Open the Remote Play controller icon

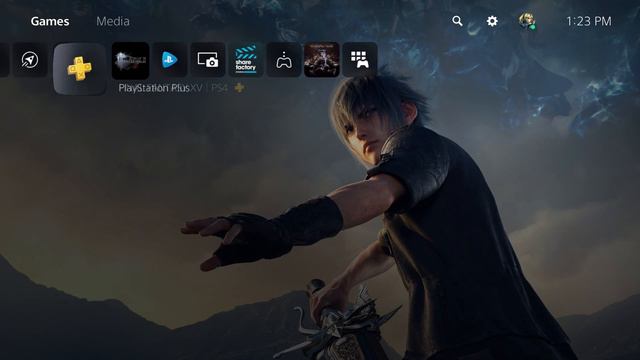284,60
